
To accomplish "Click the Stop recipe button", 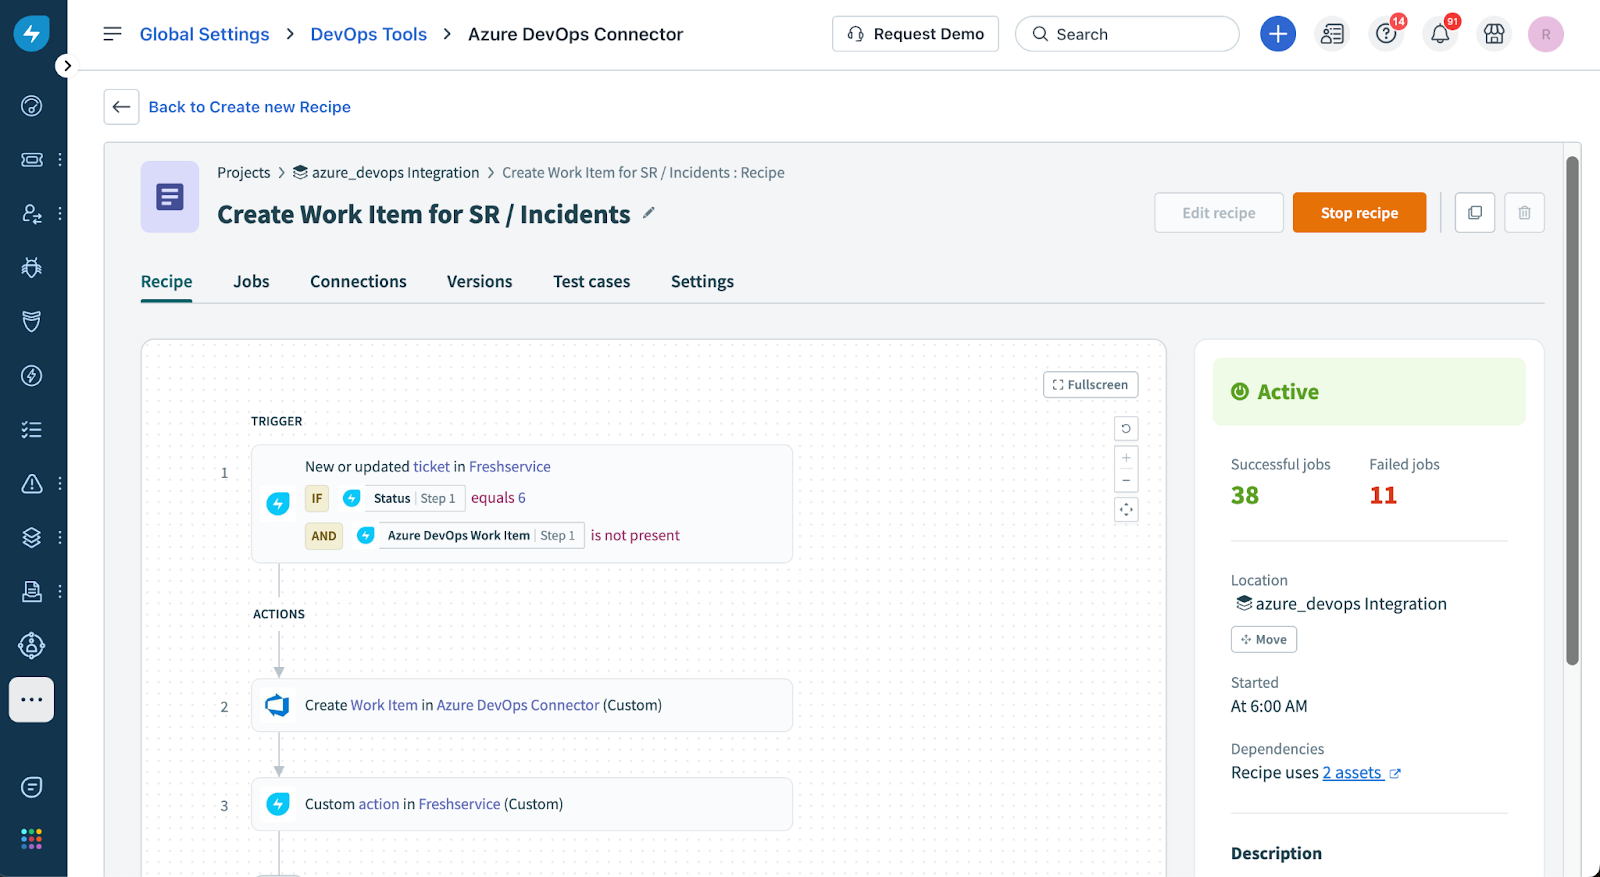I will (x=1360, y=213).
